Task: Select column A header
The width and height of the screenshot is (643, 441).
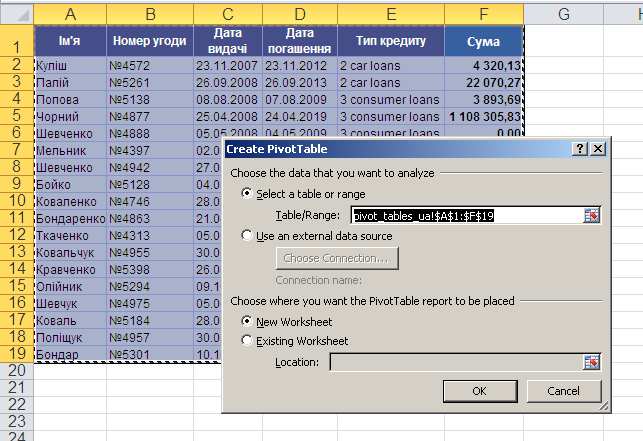Action: point(70,13)
